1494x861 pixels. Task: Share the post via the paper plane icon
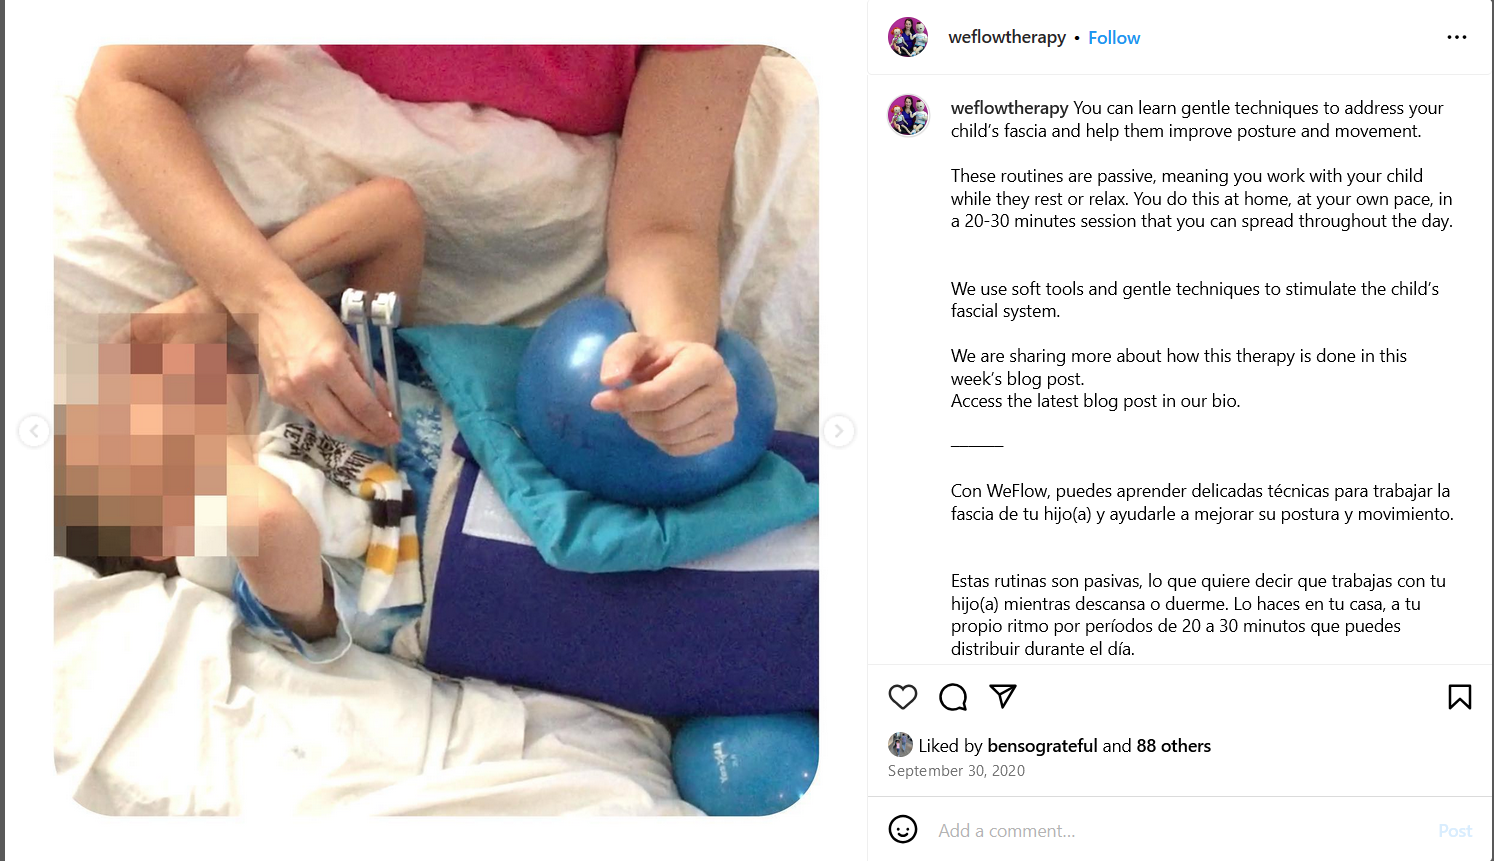click(x=1003, y=696)
